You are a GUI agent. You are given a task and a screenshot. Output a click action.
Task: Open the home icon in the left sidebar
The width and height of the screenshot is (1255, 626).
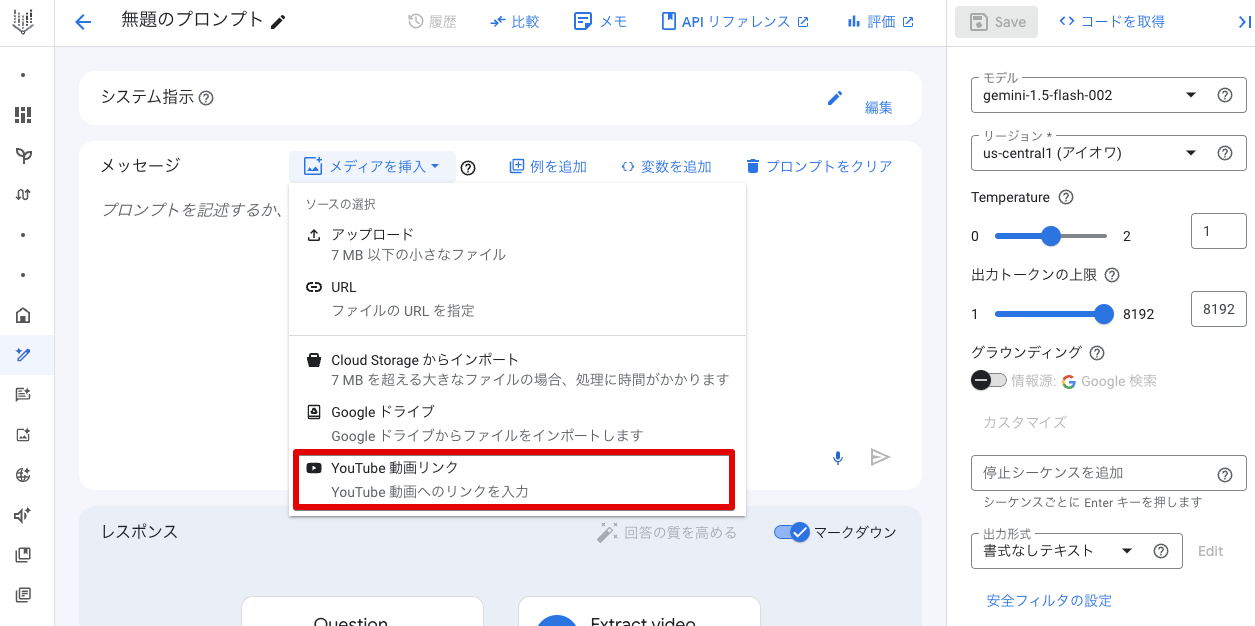click(x=21, y=316)
